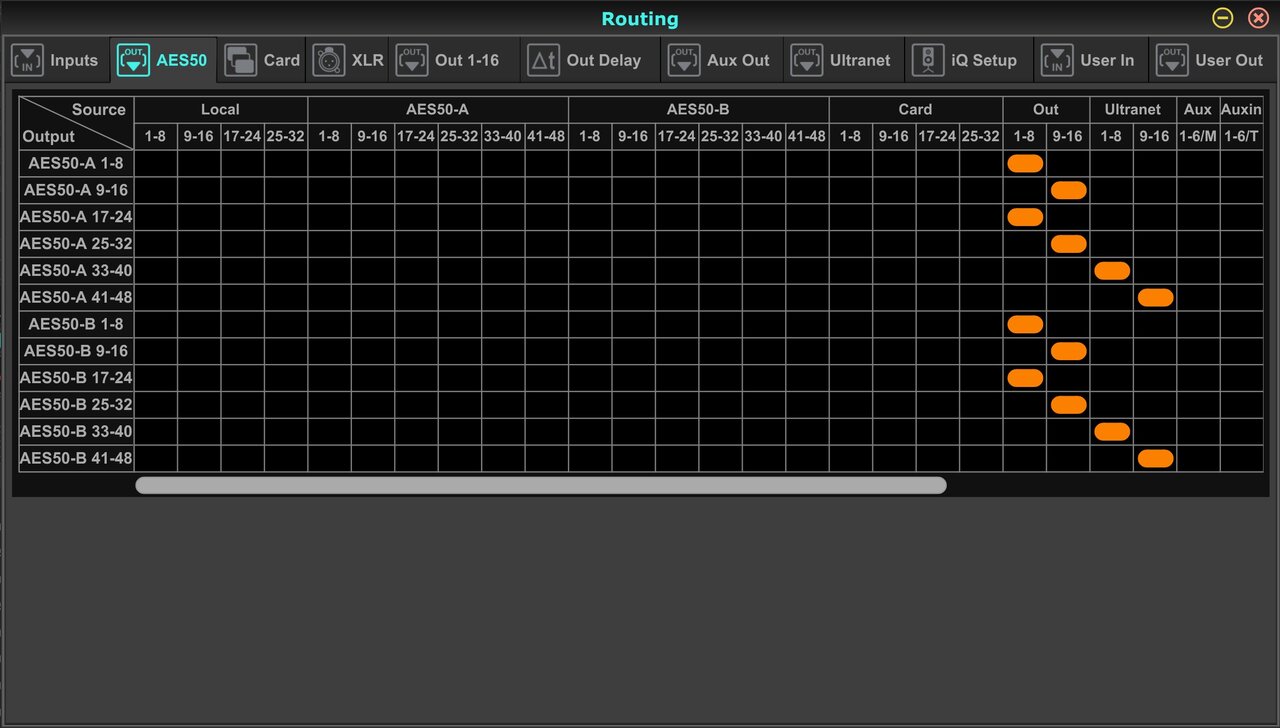
Task: Click the Out Delay delta-t icon
Action: coord(544,60)
